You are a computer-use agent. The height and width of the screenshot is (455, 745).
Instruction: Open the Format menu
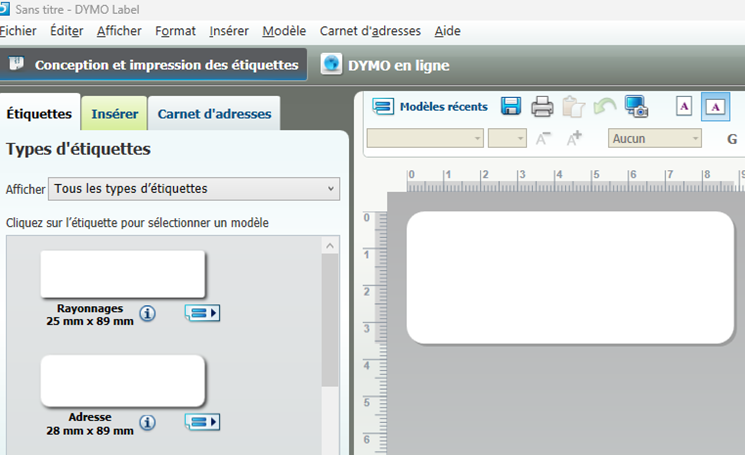(x=175, y=31)
